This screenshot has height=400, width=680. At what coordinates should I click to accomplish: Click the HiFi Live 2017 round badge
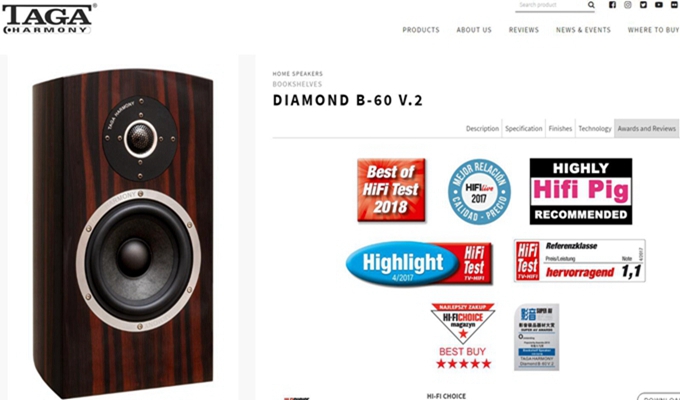tap(479, 191)
